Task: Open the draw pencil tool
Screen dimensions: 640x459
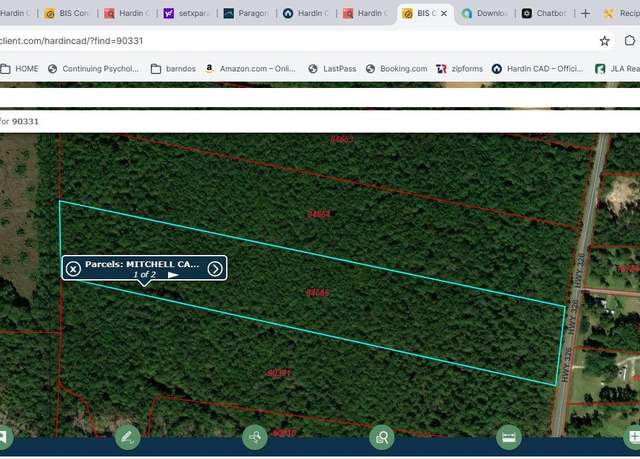Action: click(127, 437)
